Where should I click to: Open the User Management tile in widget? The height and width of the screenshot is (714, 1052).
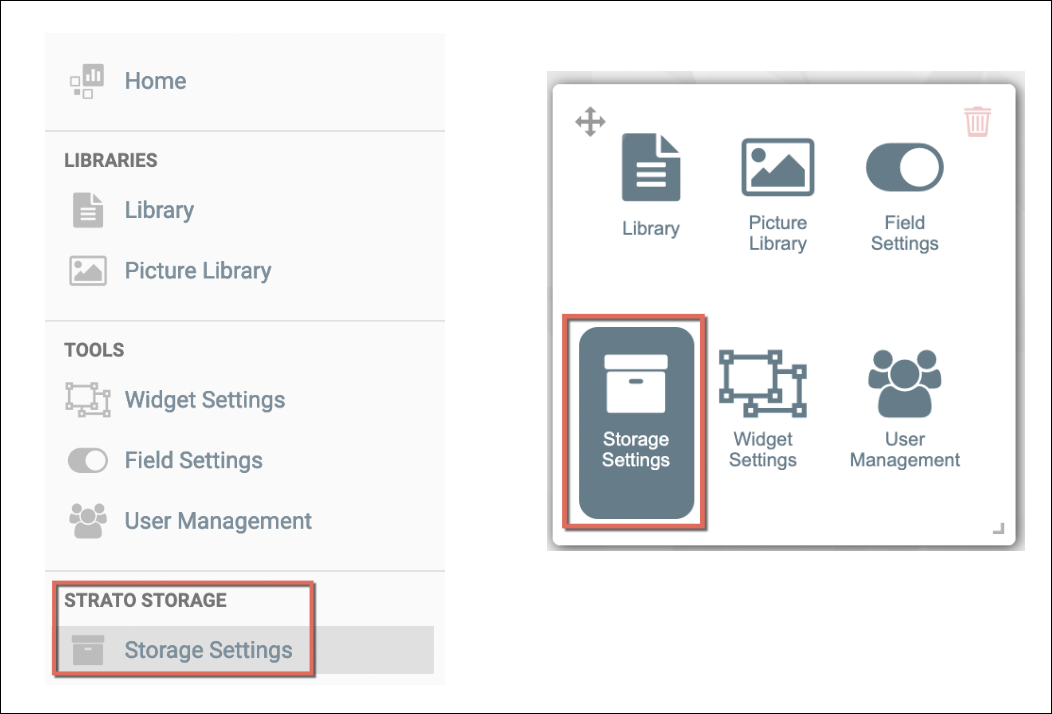[904, 410]
